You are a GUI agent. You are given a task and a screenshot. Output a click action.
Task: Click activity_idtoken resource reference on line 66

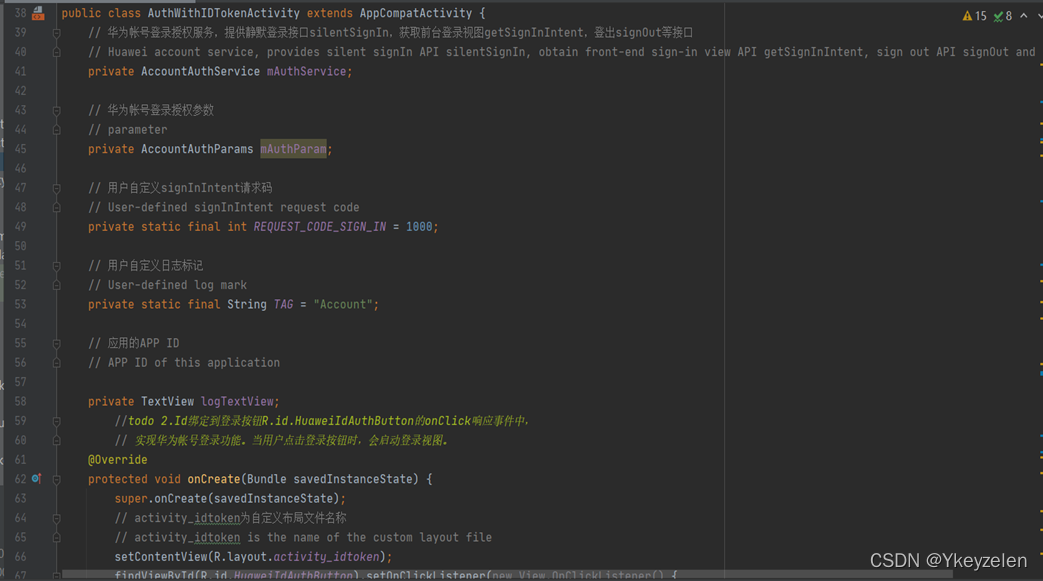point(326,556)
